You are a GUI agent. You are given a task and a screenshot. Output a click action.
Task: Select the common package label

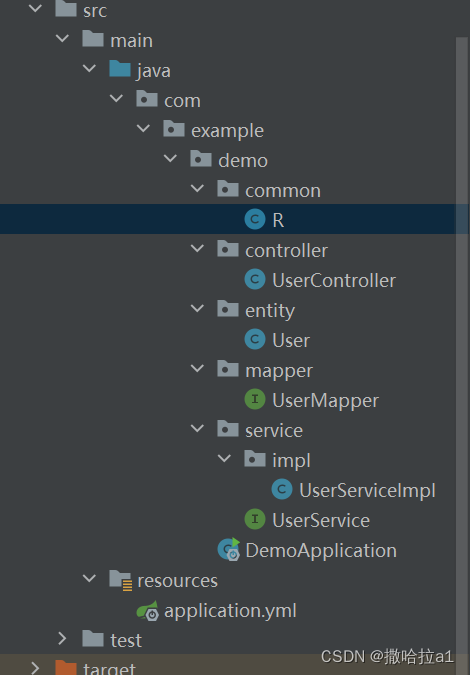coord(283,191)
